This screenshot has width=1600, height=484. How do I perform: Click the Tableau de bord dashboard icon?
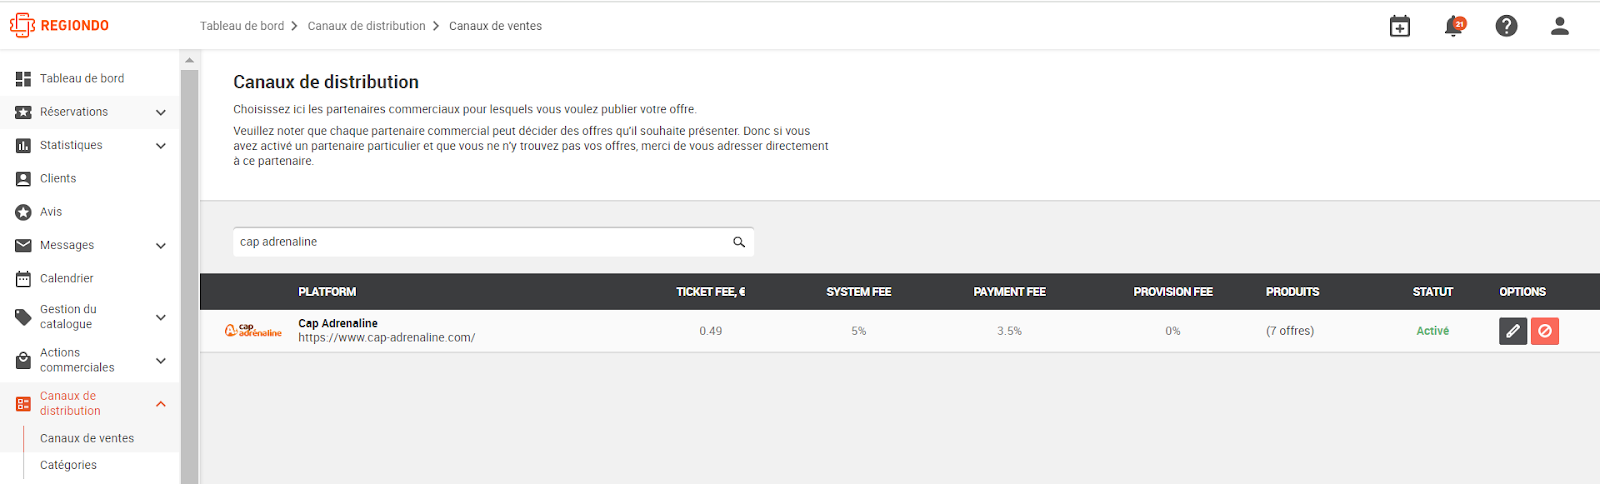(x=23, y=78)
